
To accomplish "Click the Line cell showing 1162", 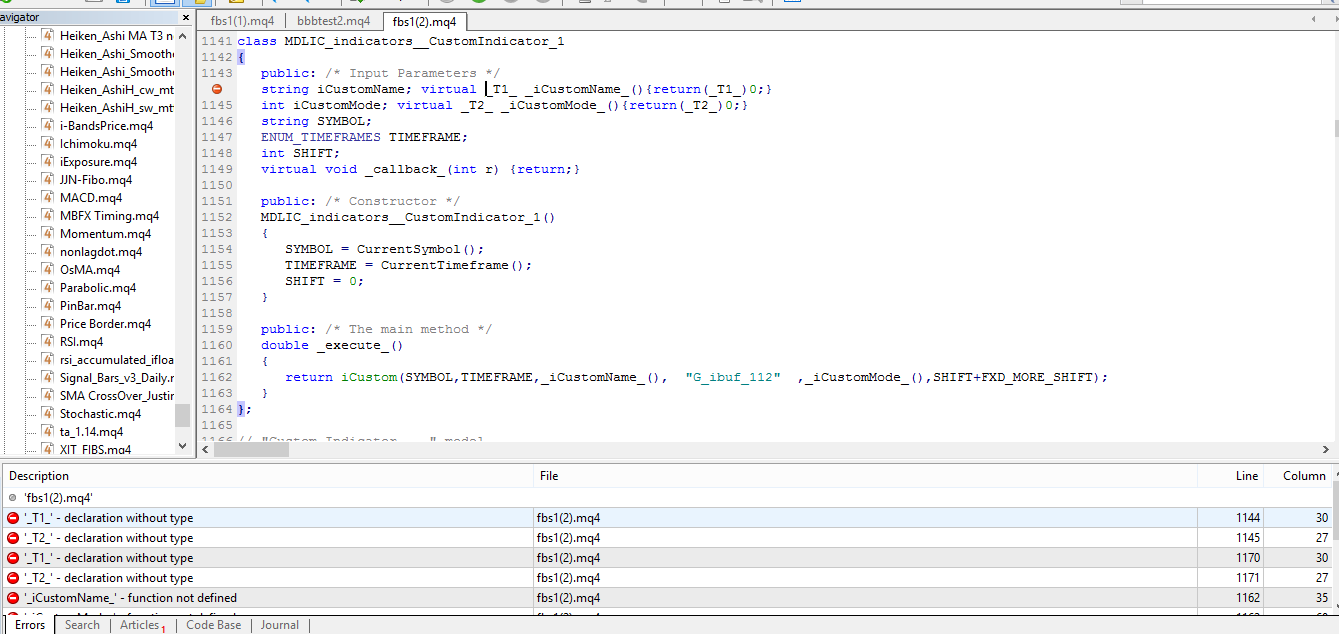I will 1230,598.
